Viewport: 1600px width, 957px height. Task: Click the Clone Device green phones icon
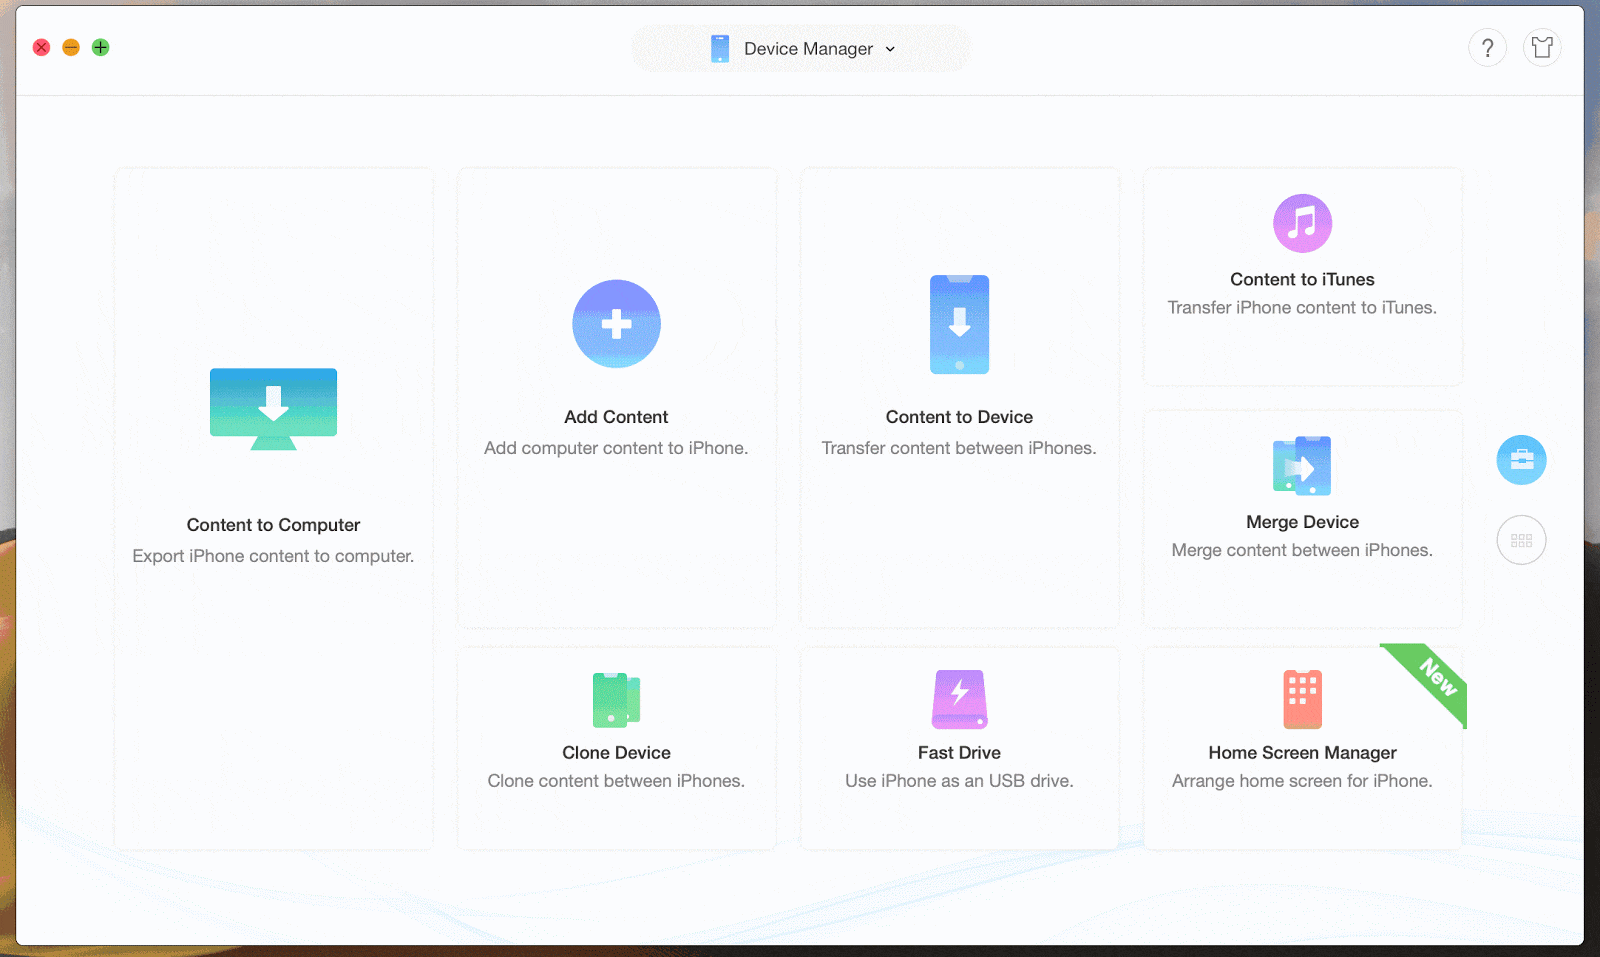[616, 700]
